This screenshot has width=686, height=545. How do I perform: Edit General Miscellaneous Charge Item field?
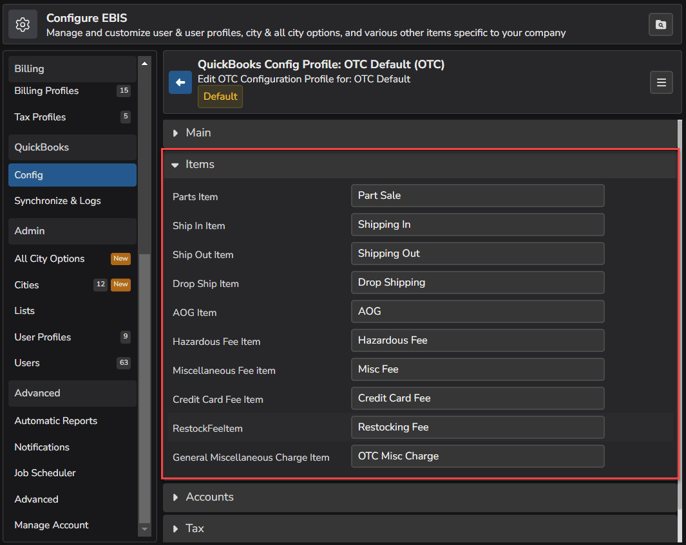pos(477,457)
